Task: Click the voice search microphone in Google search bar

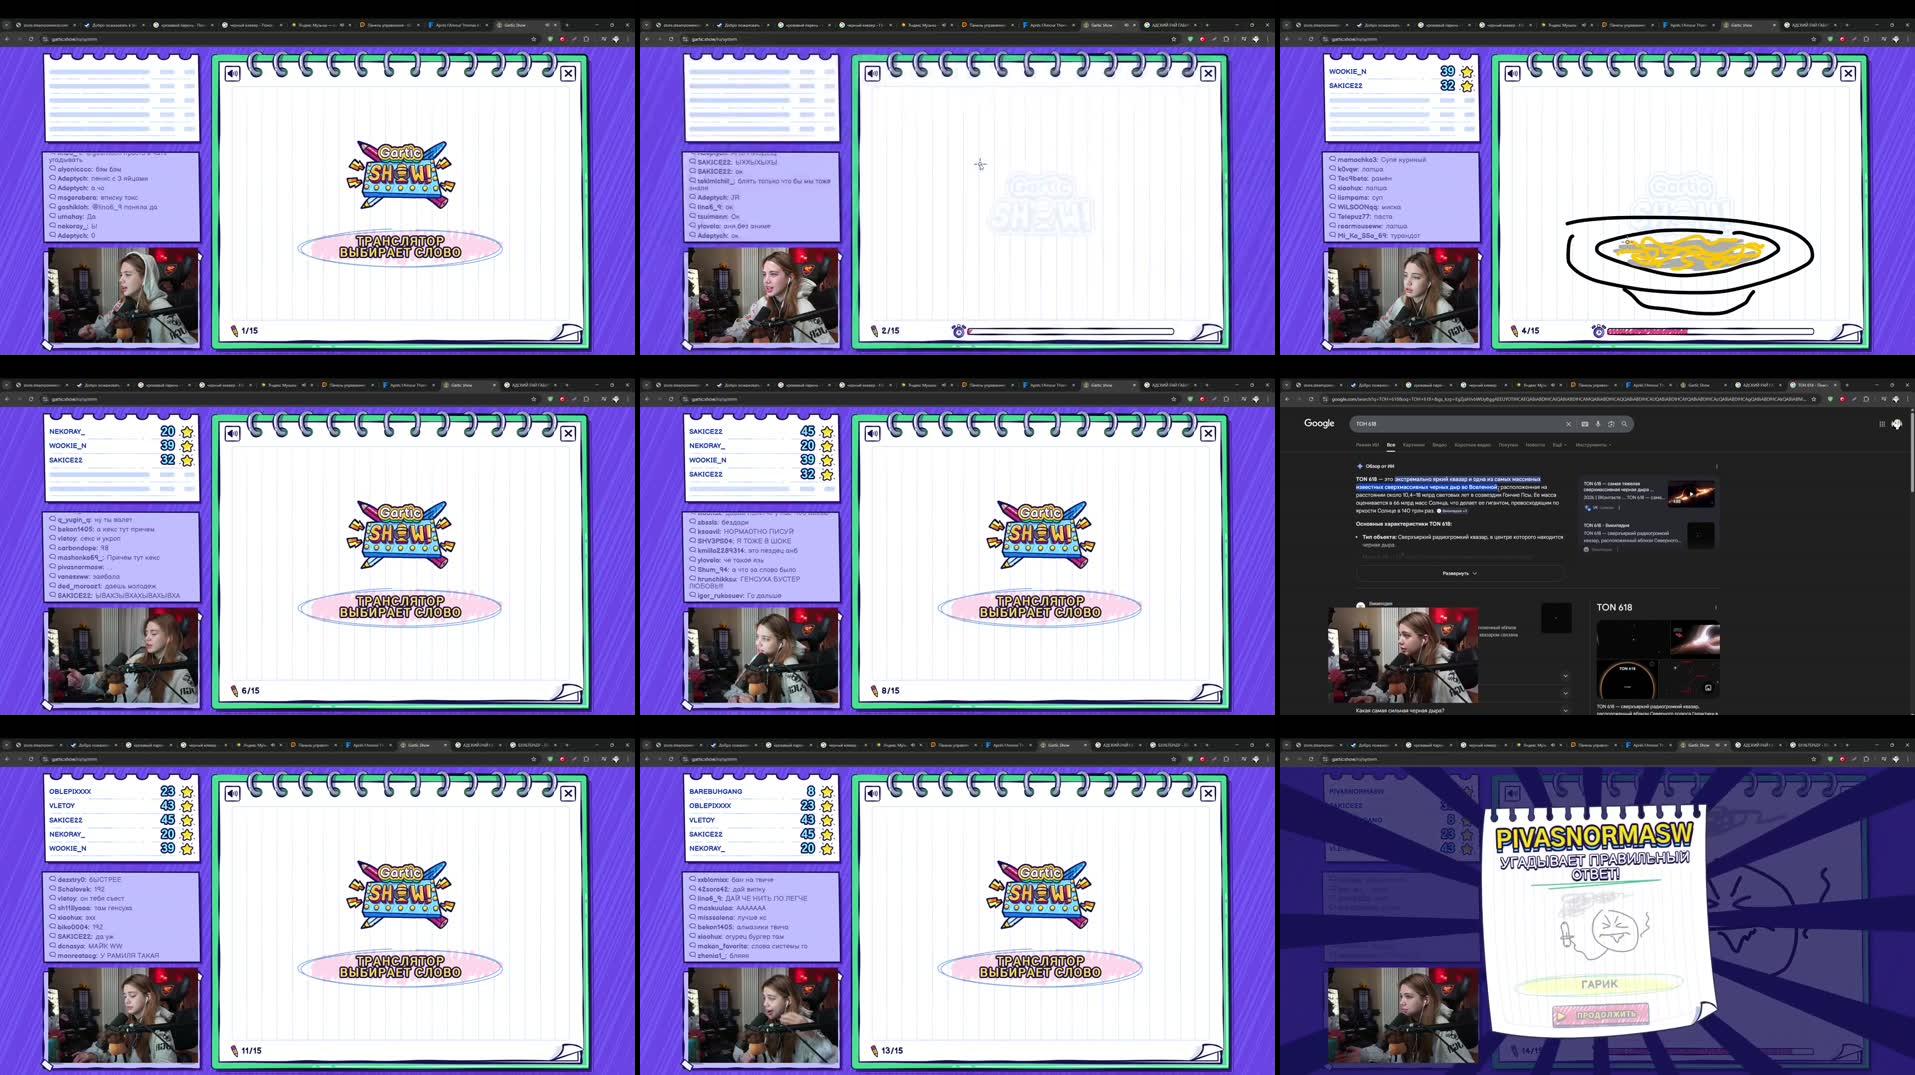Action: click(1599, 424)
